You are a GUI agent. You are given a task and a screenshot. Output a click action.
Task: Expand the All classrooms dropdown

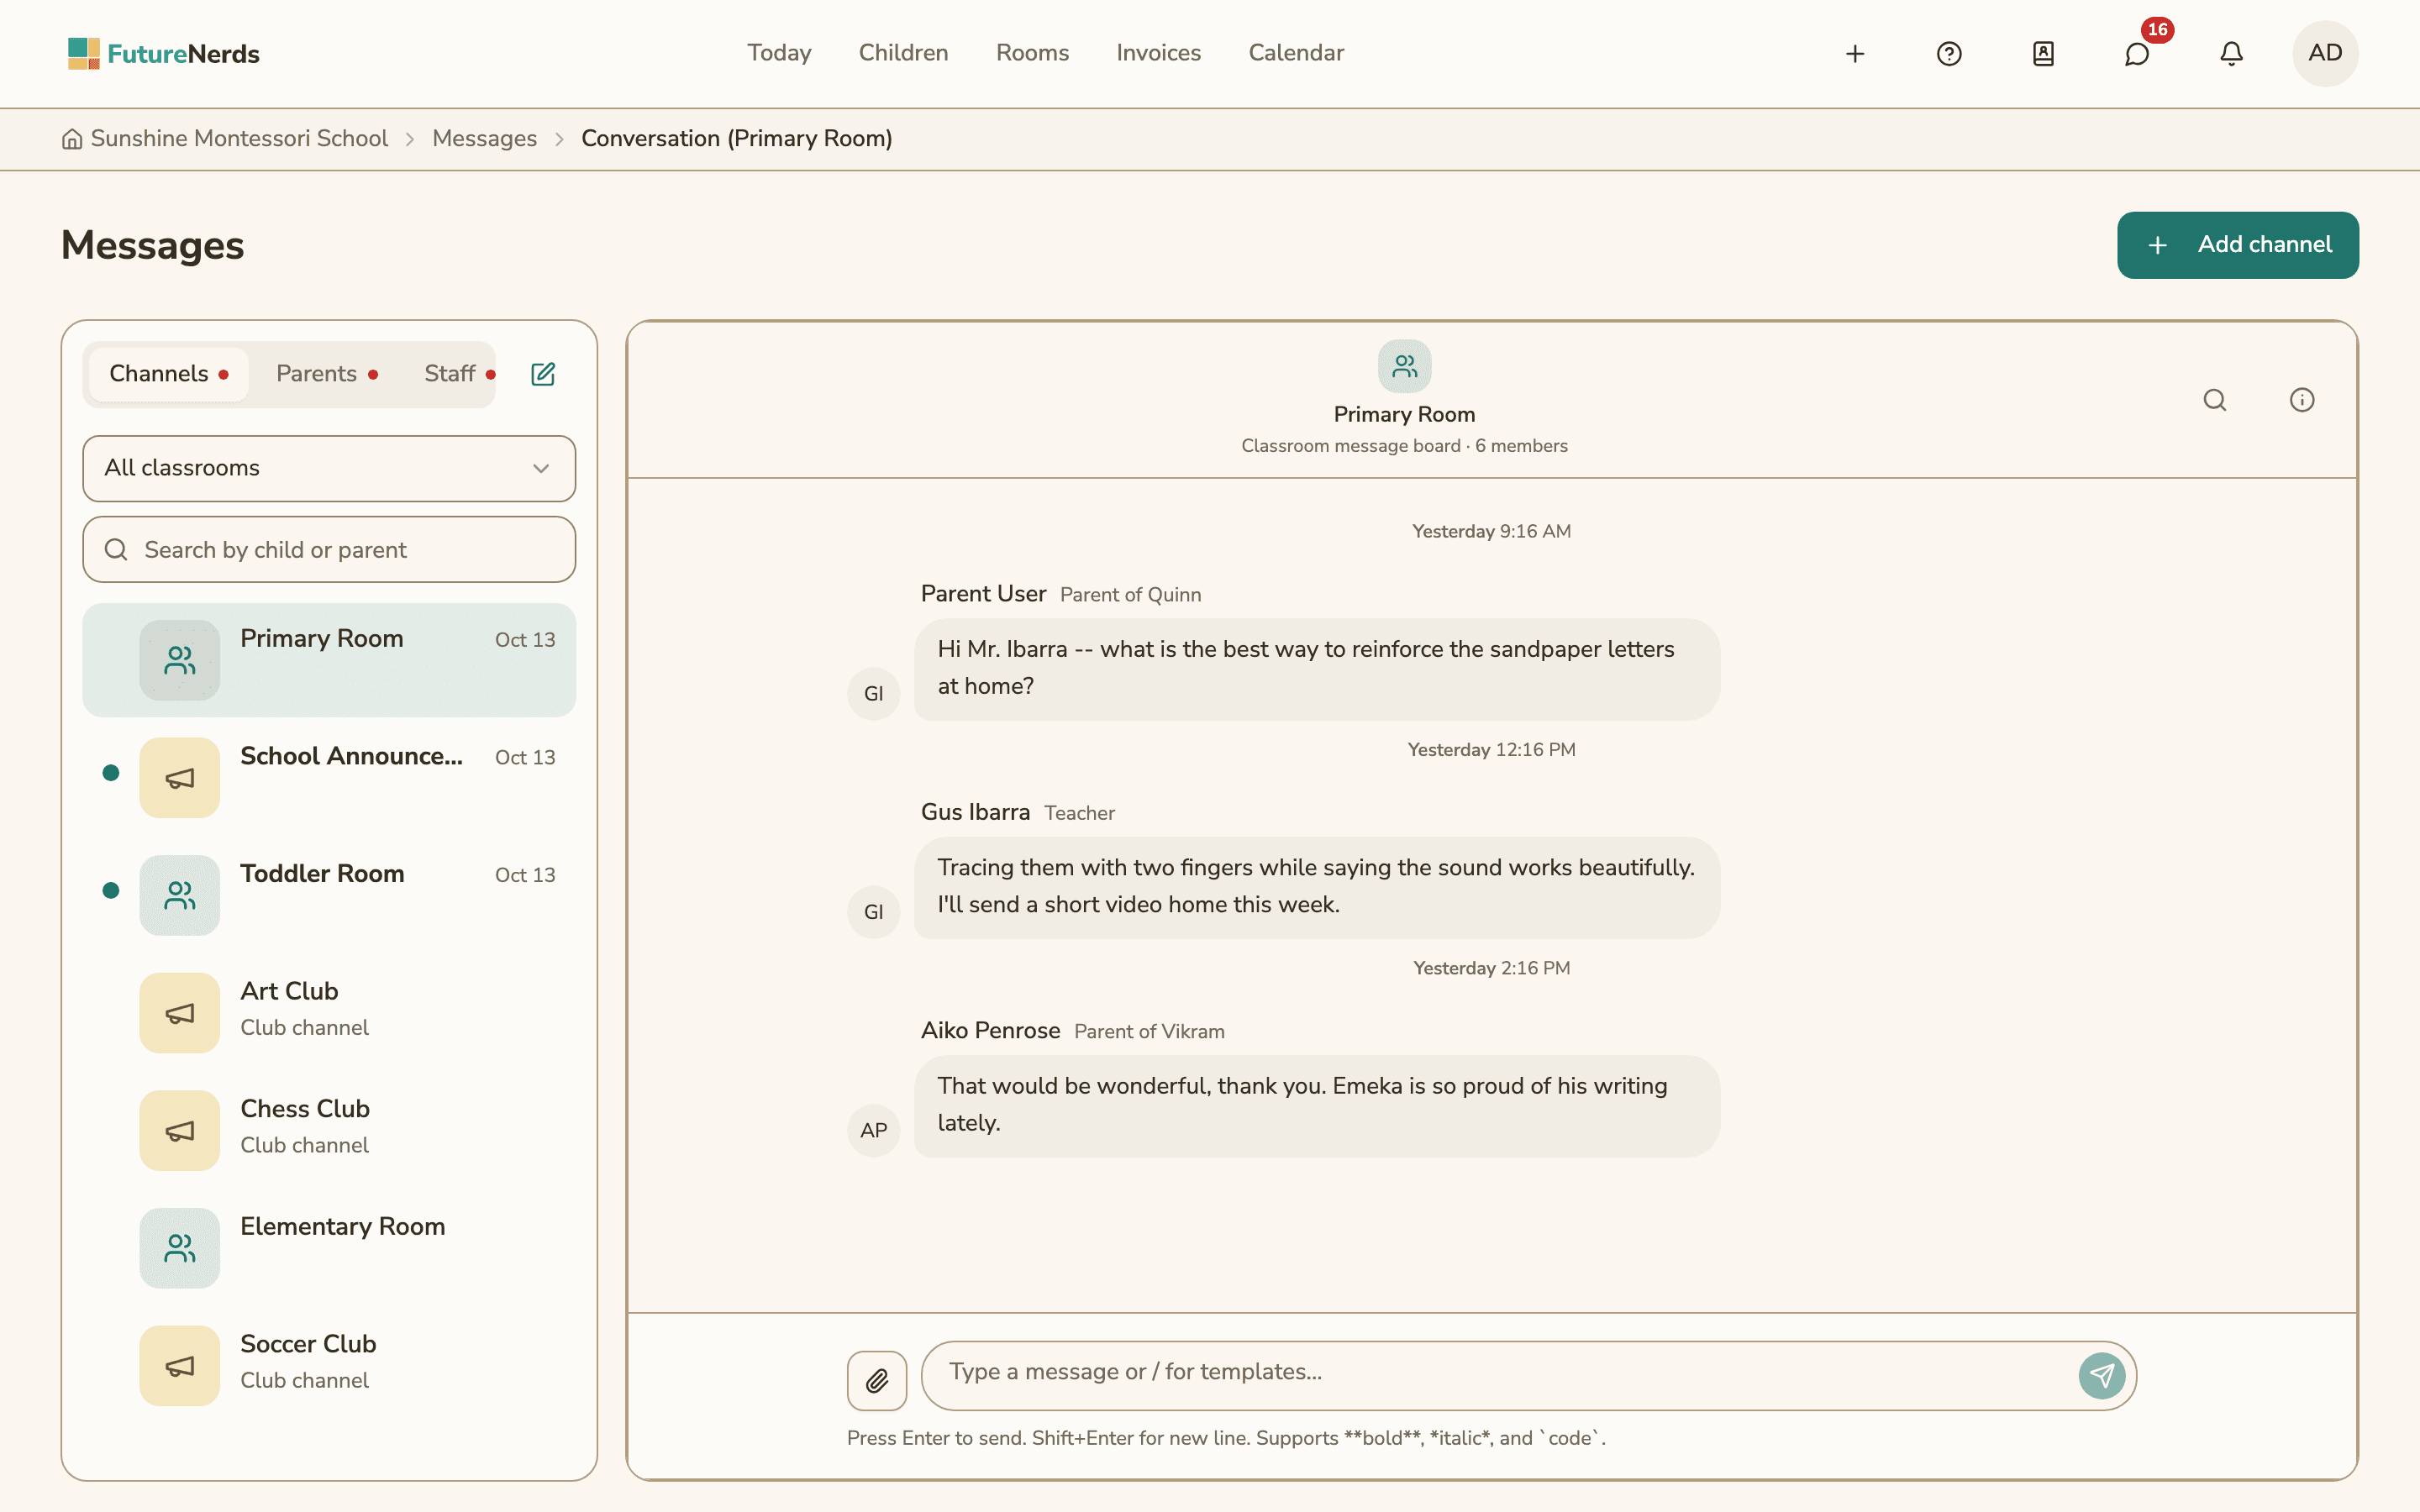coord(329,468)
